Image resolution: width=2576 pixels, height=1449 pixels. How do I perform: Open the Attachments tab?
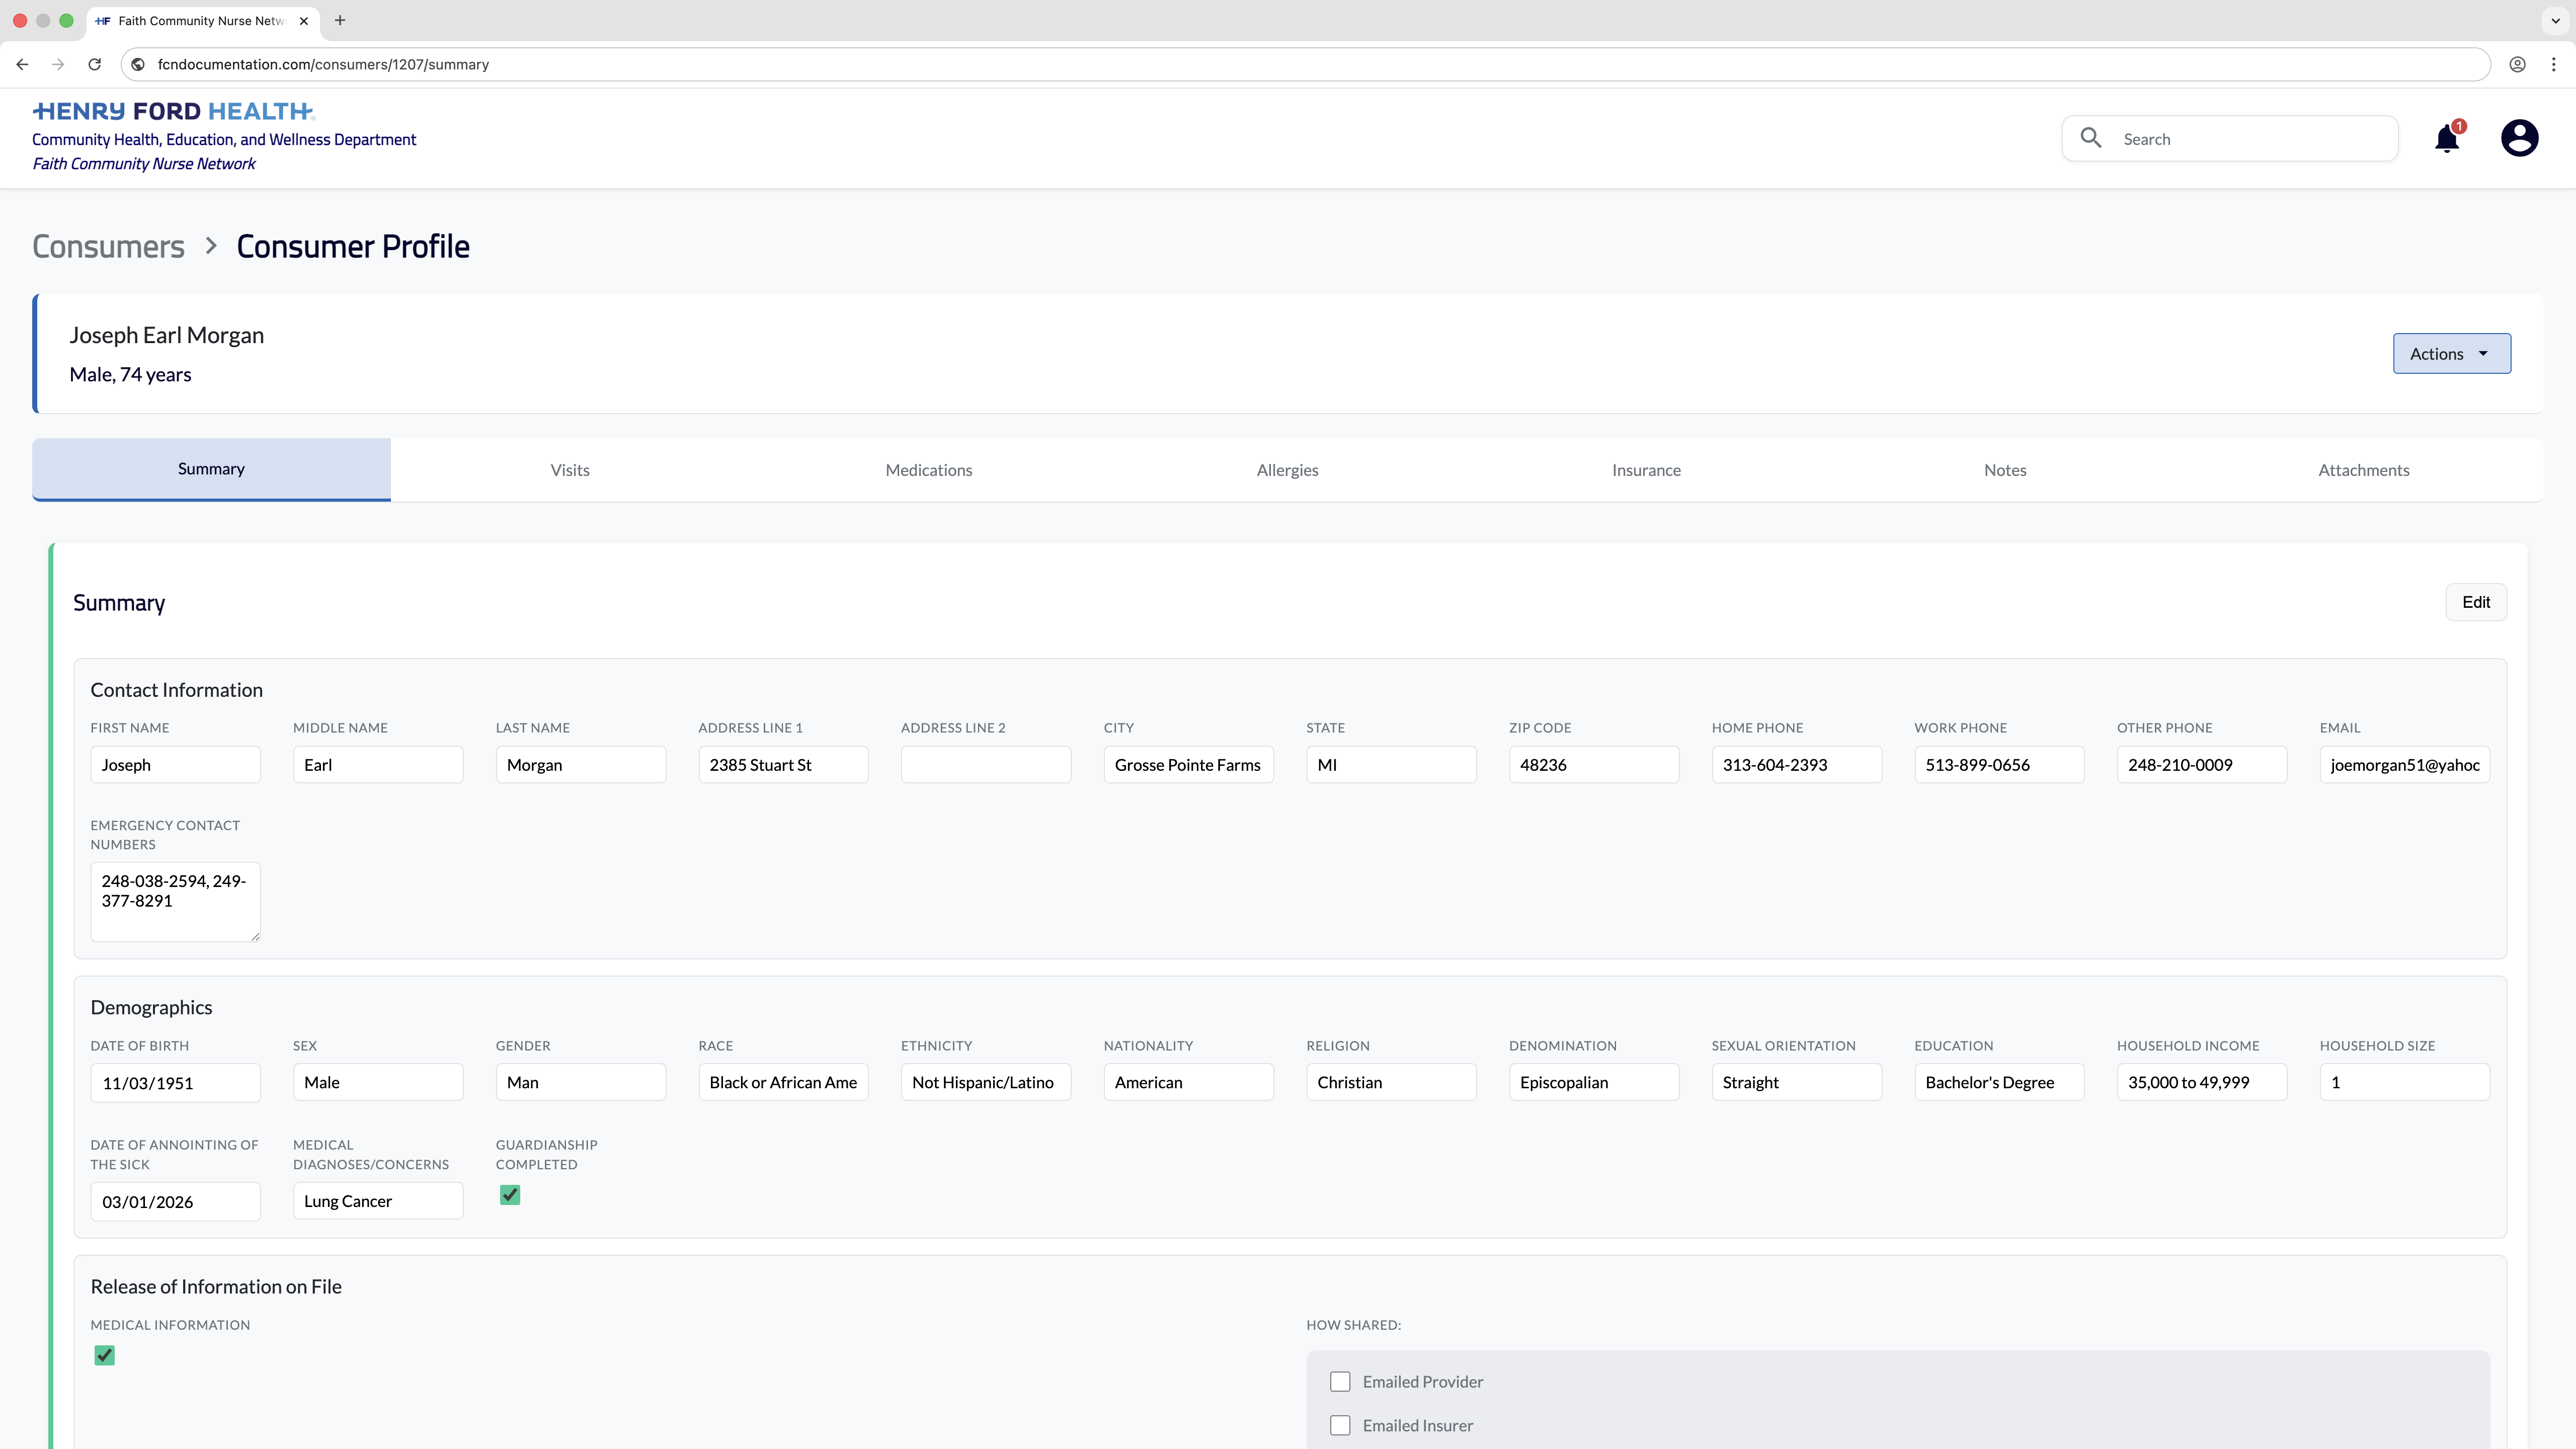[x=2364, y=470]
